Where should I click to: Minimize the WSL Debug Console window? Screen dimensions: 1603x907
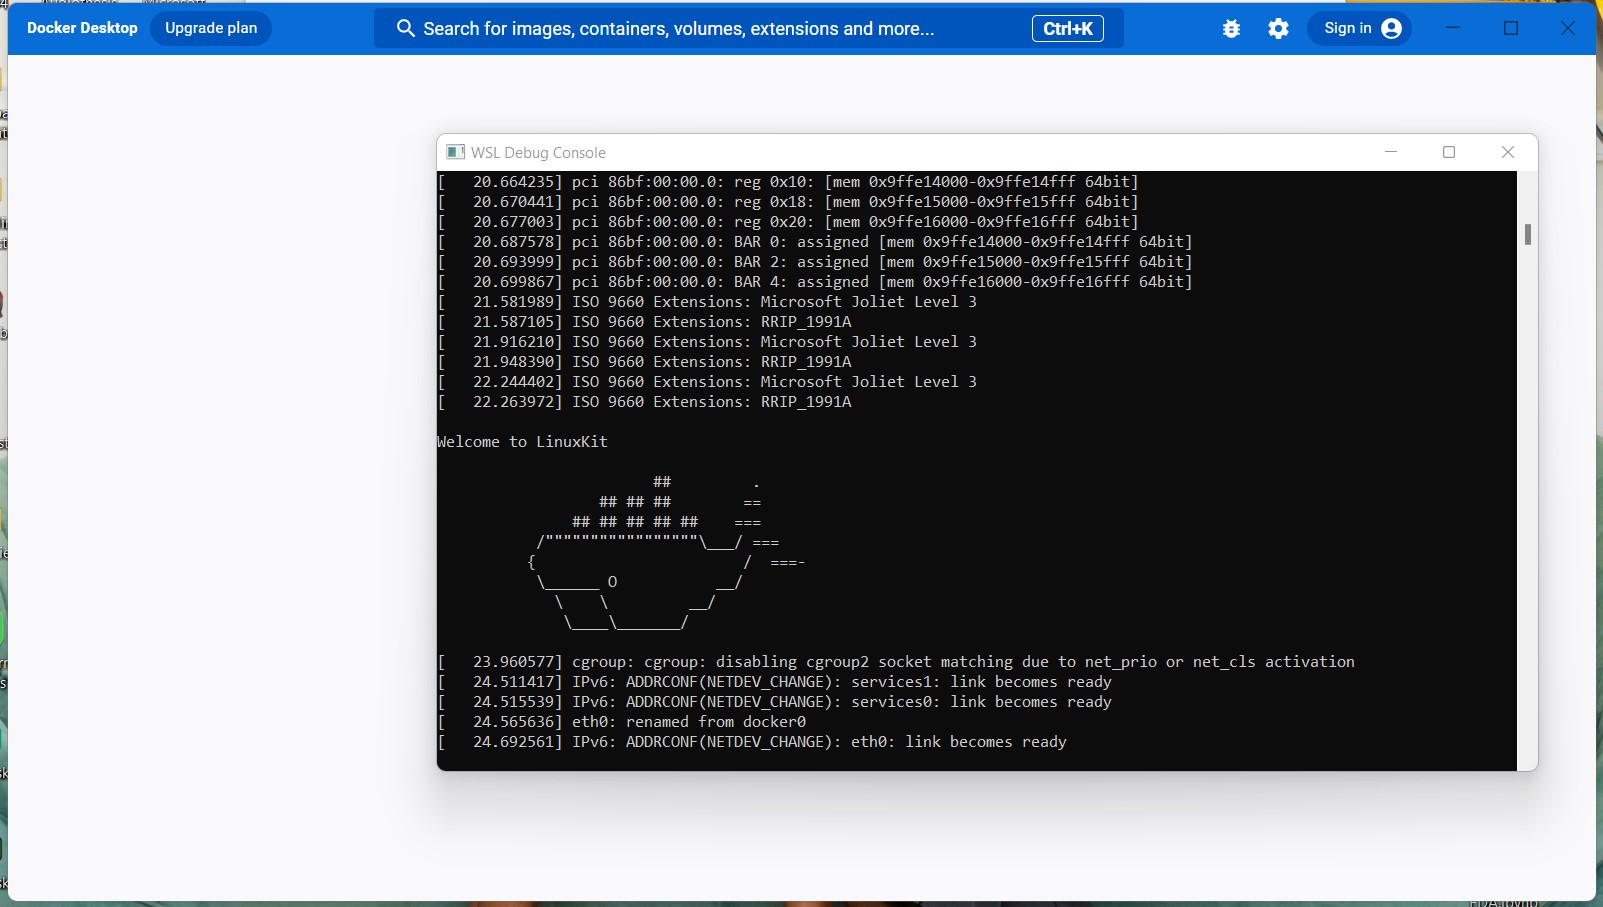(x=1391, y=152)
